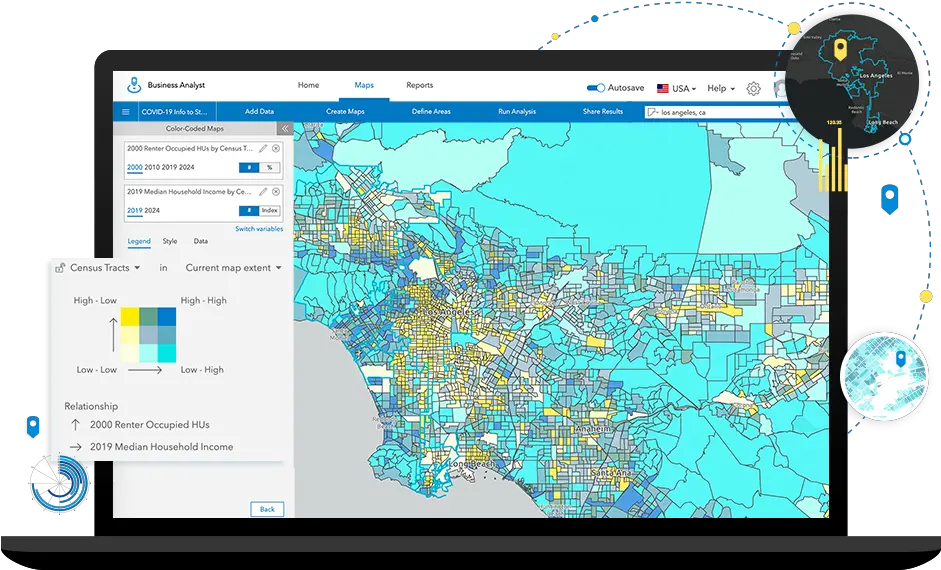Open the Census Tracts geography dropdown

(105, 268)
